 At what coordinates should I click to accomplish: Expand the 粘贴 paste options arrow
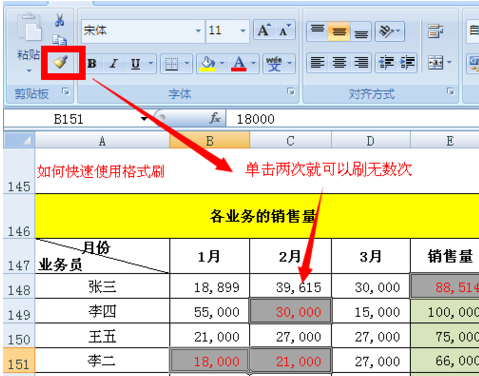click(x=29, y=71)
